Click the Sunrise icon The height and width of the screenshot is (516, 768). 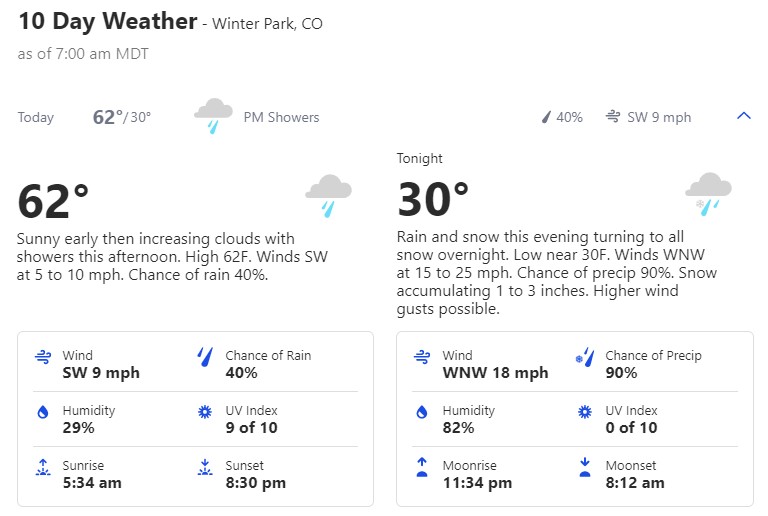click(x=43, y=468)
